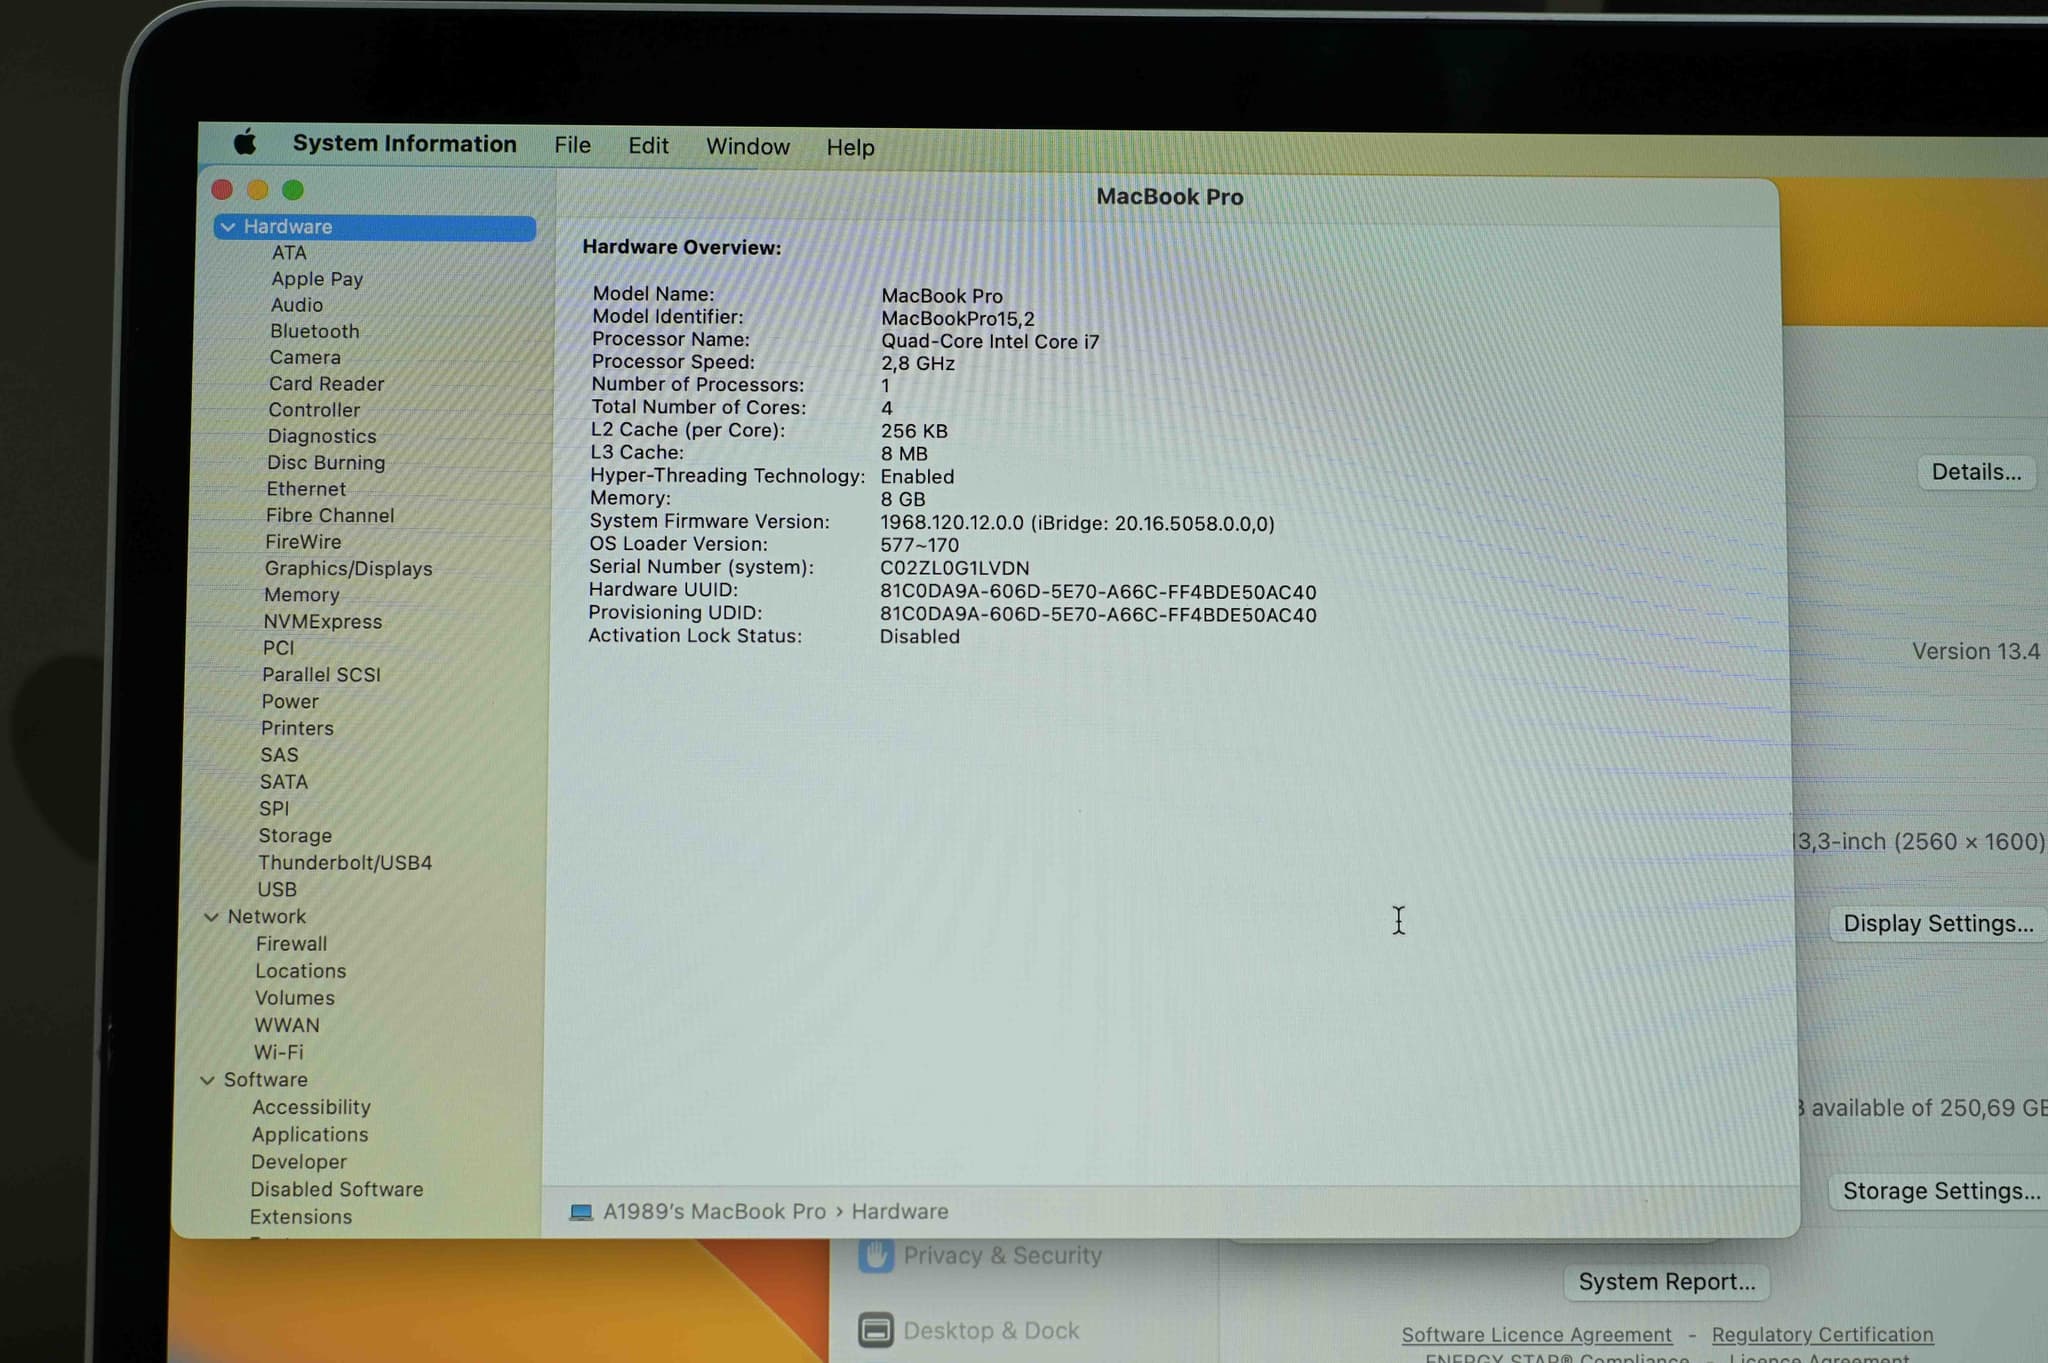Collapse the Network section chevron
Image resolution: width=2048 pixels, height=1363 pixels.
211,916
